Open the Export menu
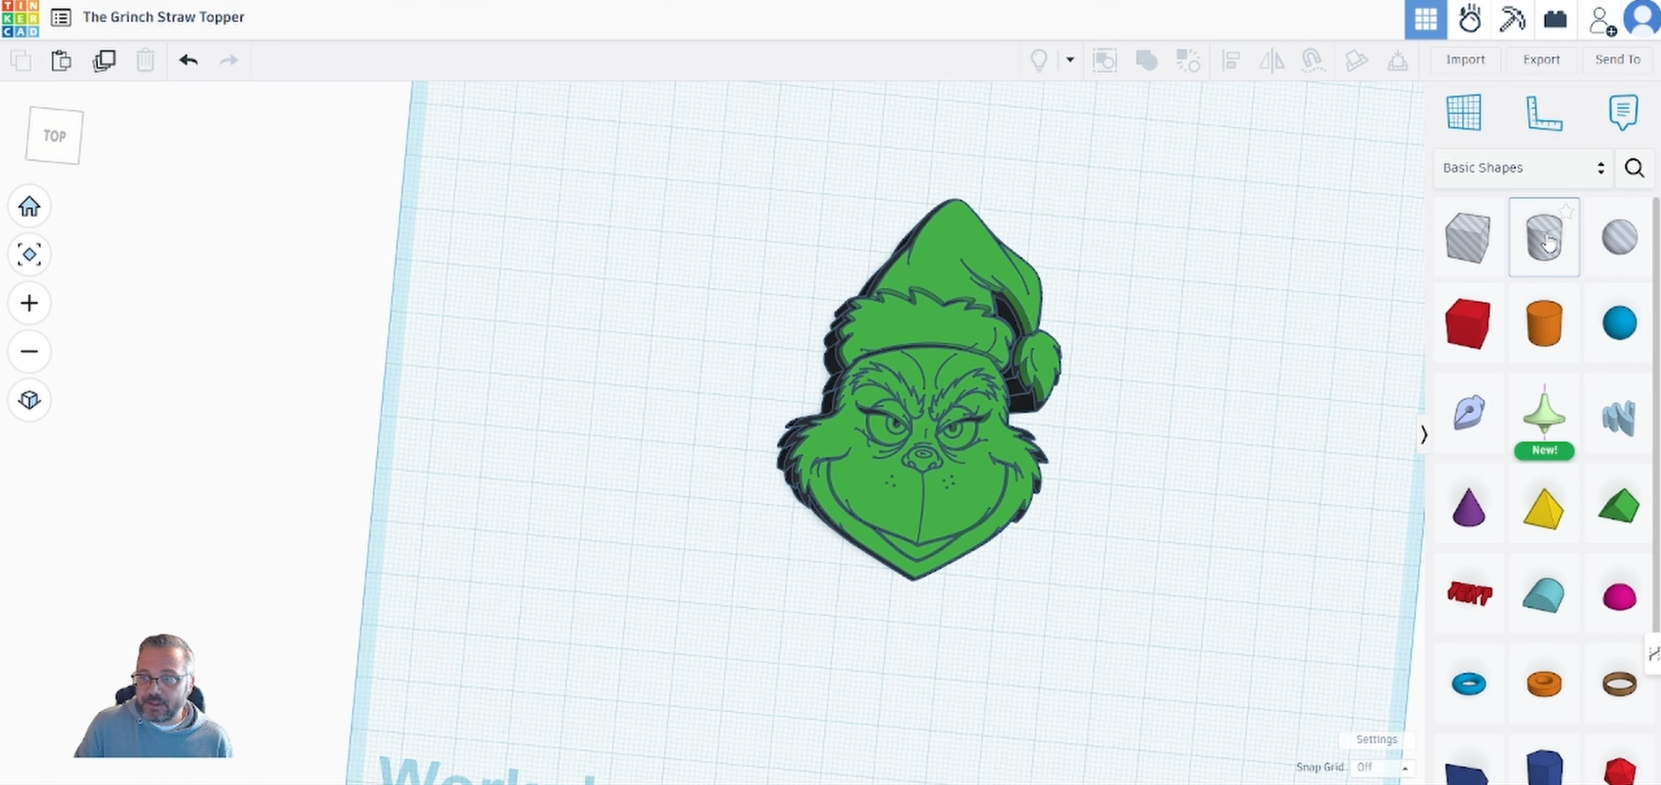This screenshot has height=785, width=1661. click(1541, 60)
